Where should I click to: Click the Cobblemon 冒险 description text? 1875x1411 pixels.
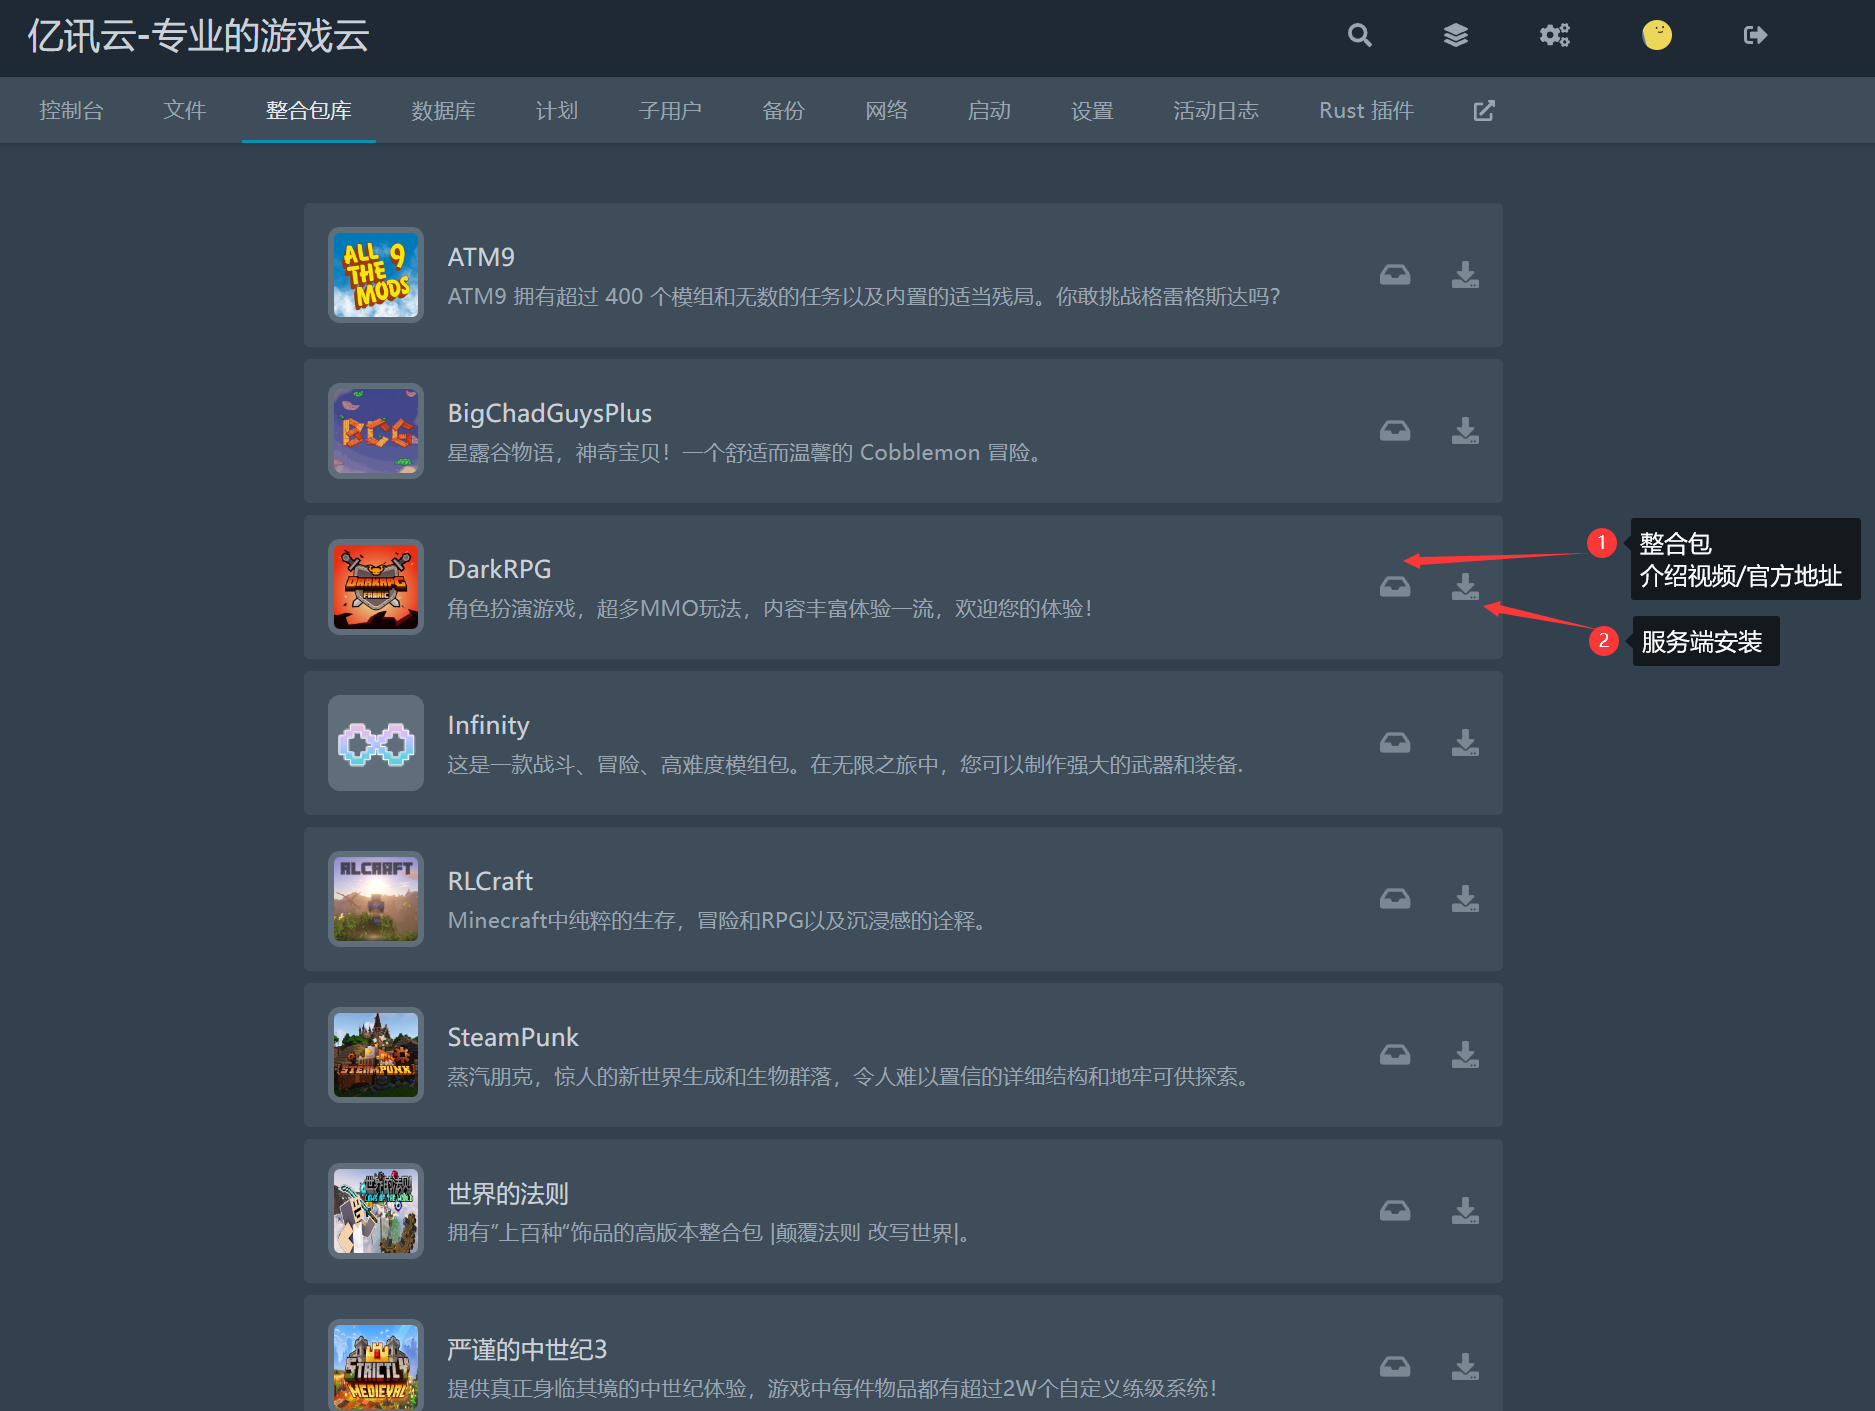click(x=746, y=452)
